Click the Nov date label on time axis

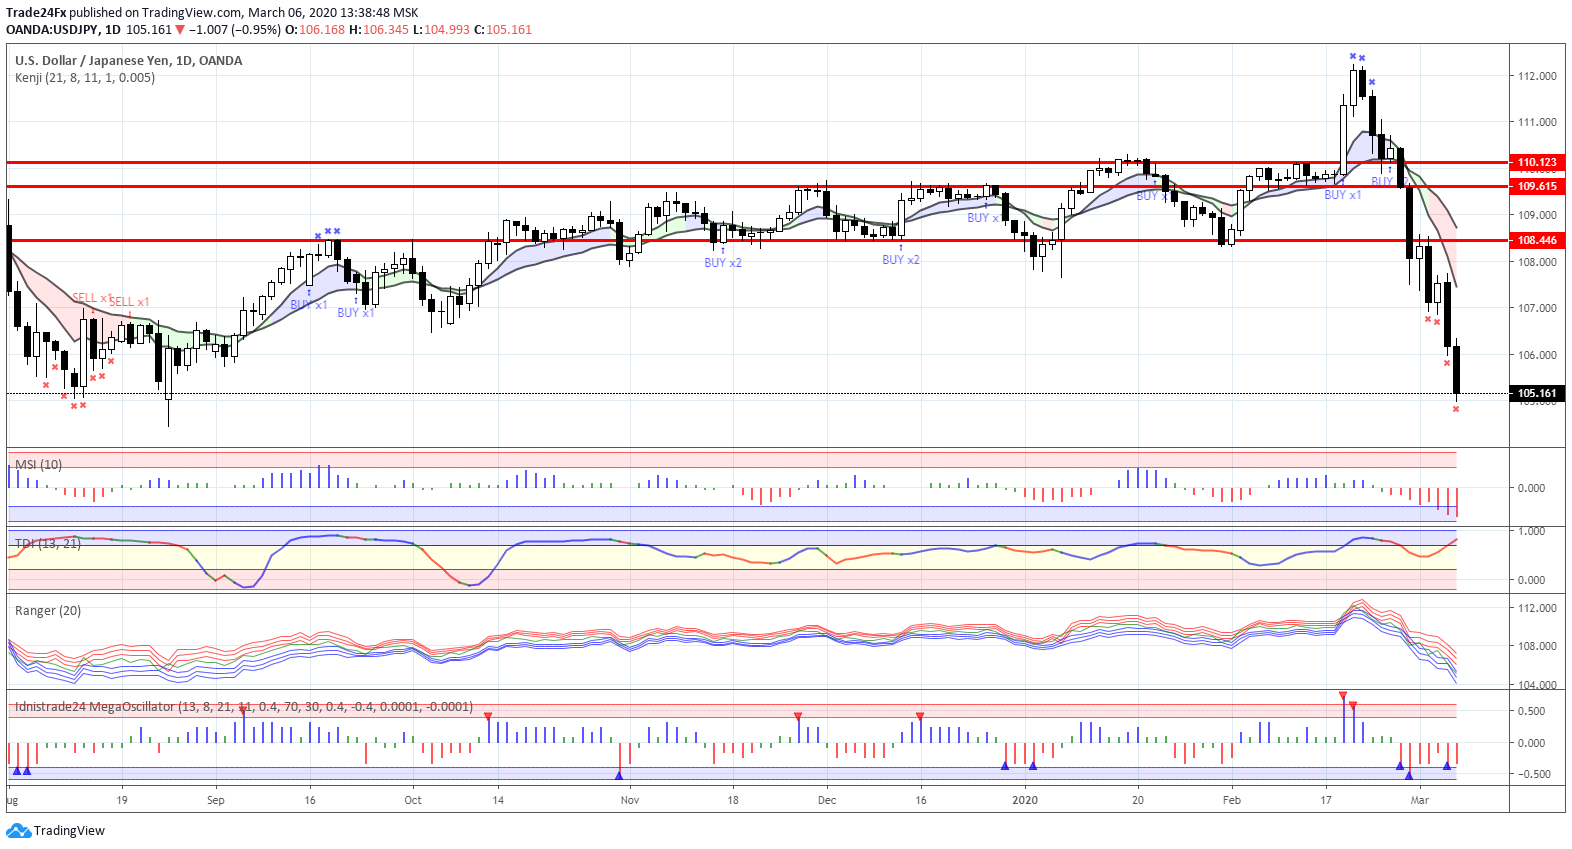tap(630, 800)
